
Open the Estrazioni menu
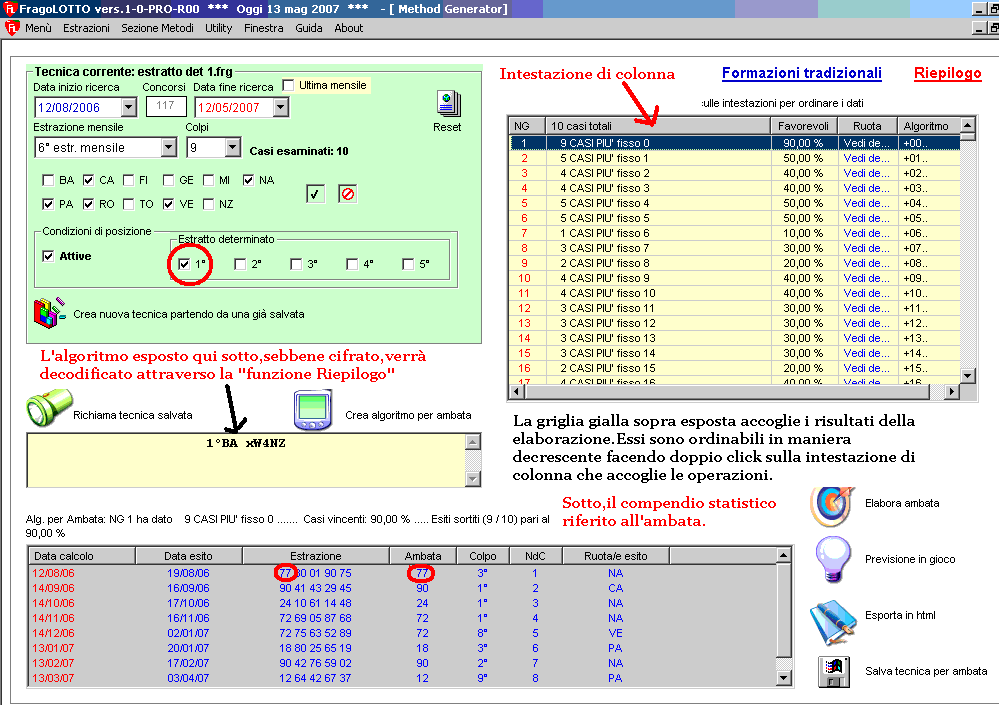point(86,28)
